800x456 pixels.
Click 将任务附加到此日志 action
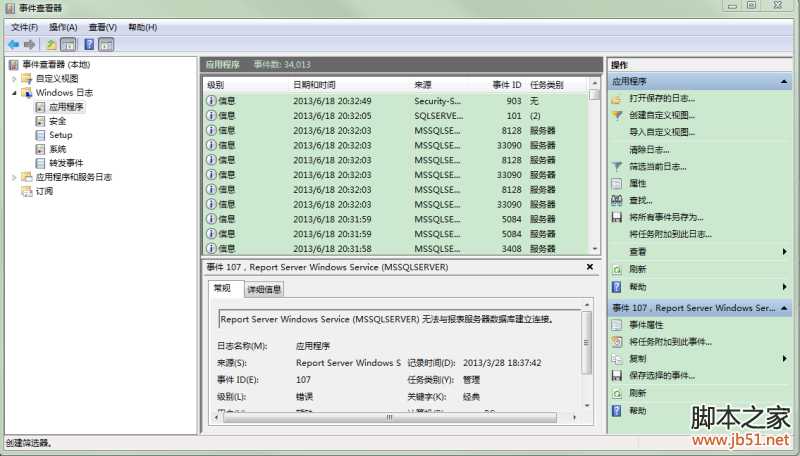coord(670,234)
